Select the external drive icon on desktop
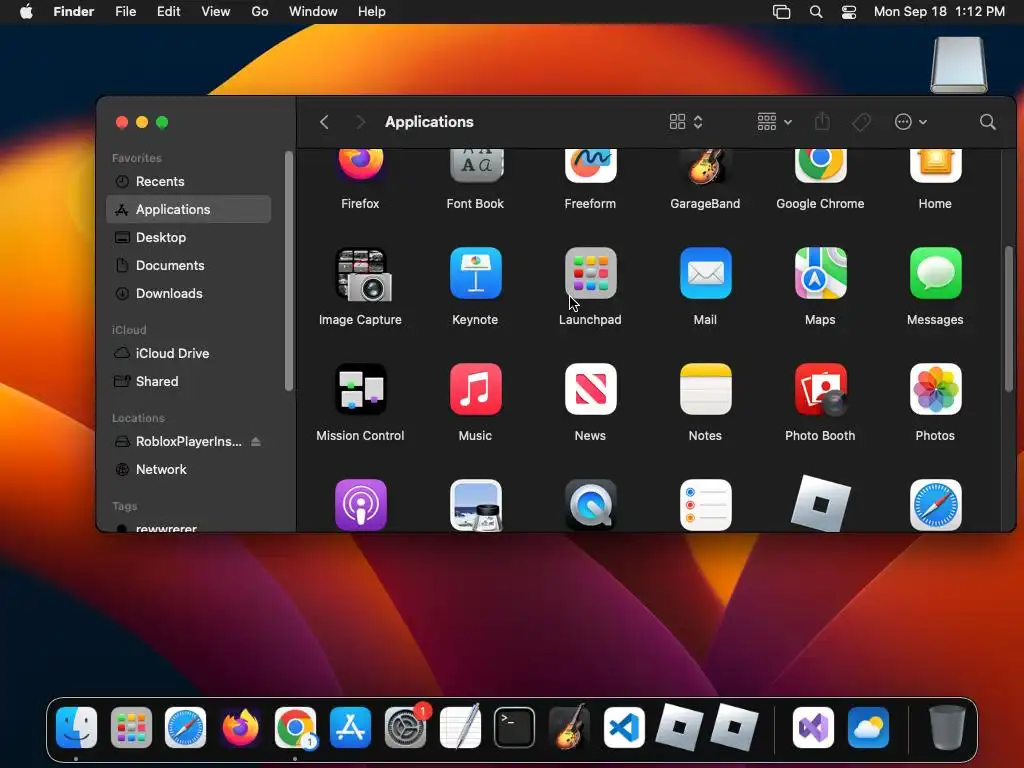The width and height of the screenshot is (1024, 768). click(x=959, y=65)
